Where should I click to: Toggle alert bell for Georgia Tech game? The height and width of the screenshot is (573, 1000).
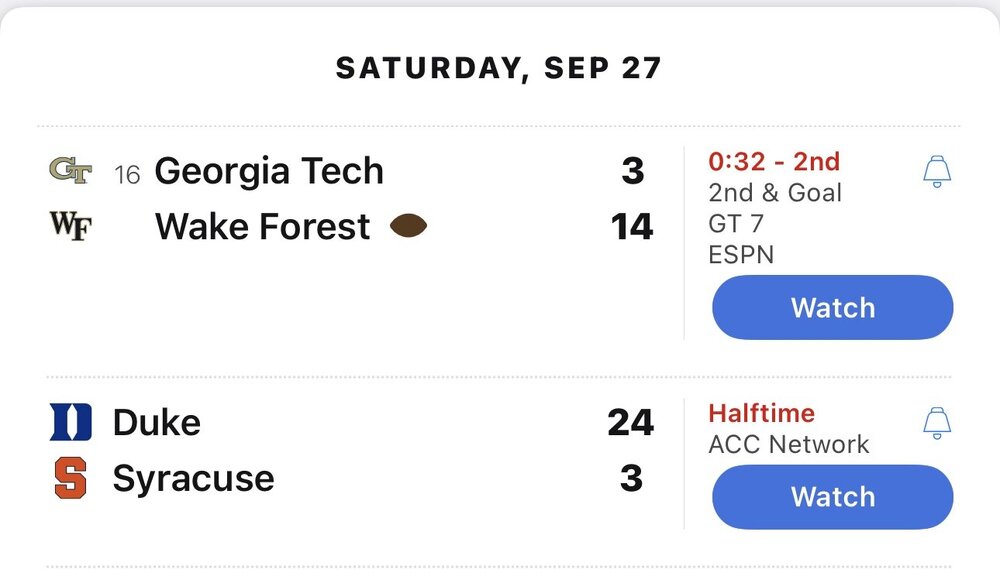pyautogui.click(x=937, y=171)
